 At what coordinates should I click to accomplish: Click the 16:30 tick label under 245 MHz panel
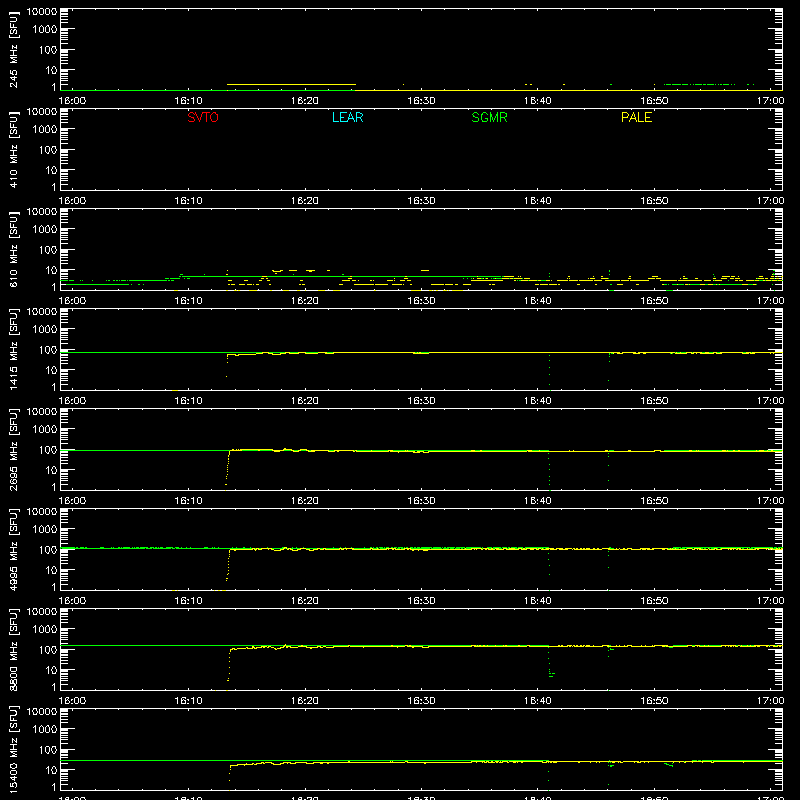[x=421, y=101]
